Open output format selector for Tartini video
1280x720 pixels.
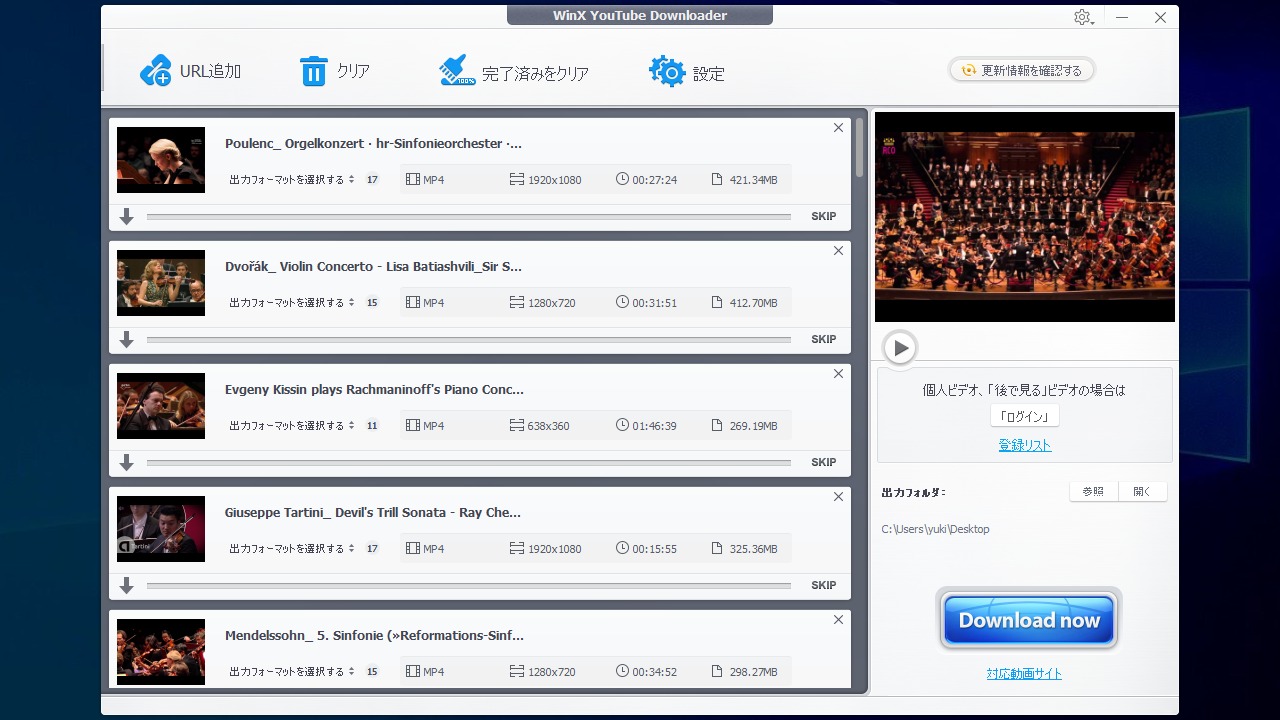(292, 549)
